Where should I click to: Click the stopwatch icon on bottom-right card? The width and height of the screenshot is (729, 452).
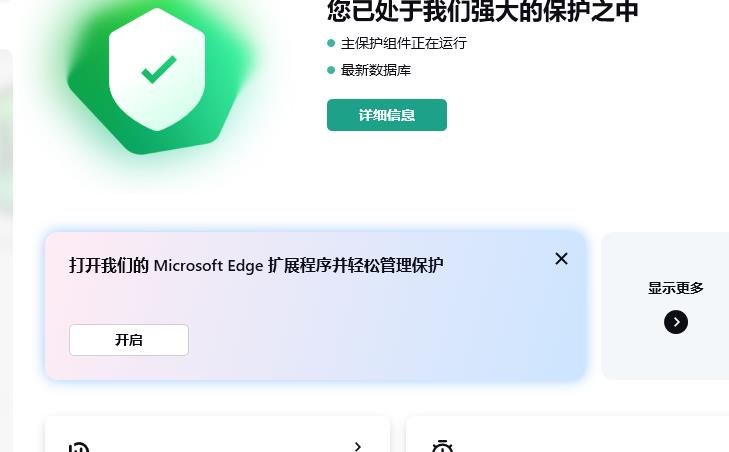pyautogui.click(x=442, y=446)
